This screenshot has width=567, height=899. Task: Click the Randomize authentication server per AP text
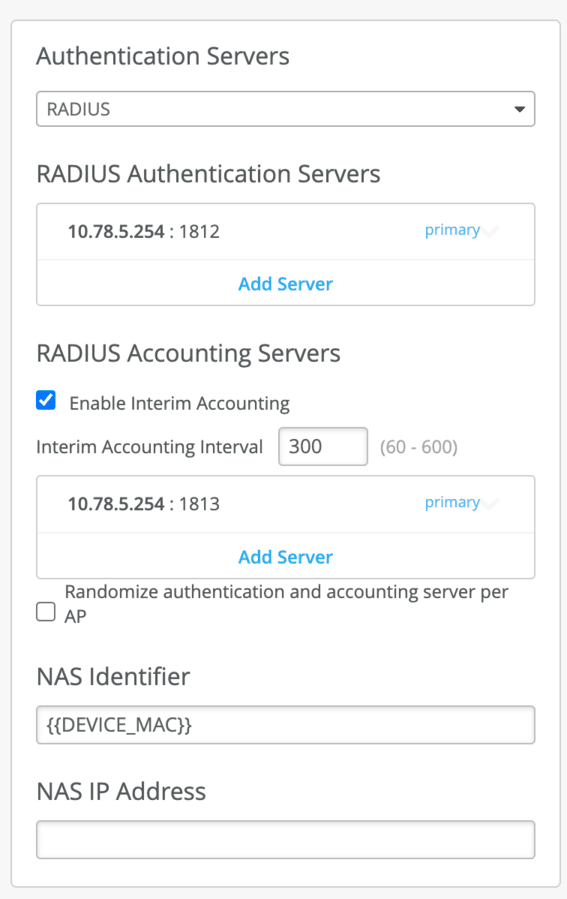point(286,604)
